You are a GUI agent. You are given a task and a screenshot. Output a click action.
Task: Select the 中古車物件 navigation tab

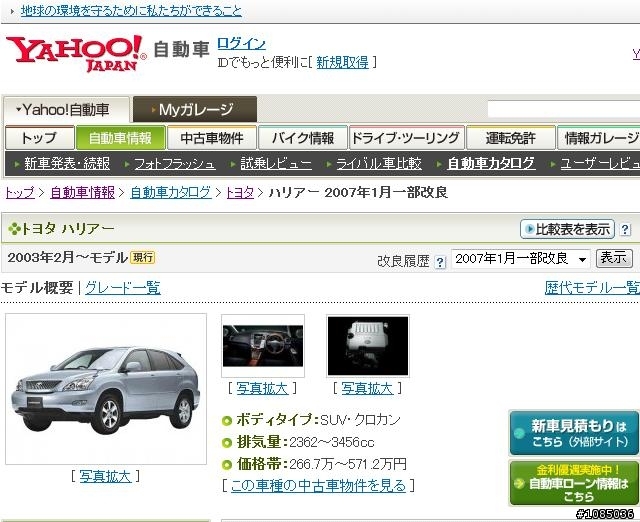(x=212, y=138)
